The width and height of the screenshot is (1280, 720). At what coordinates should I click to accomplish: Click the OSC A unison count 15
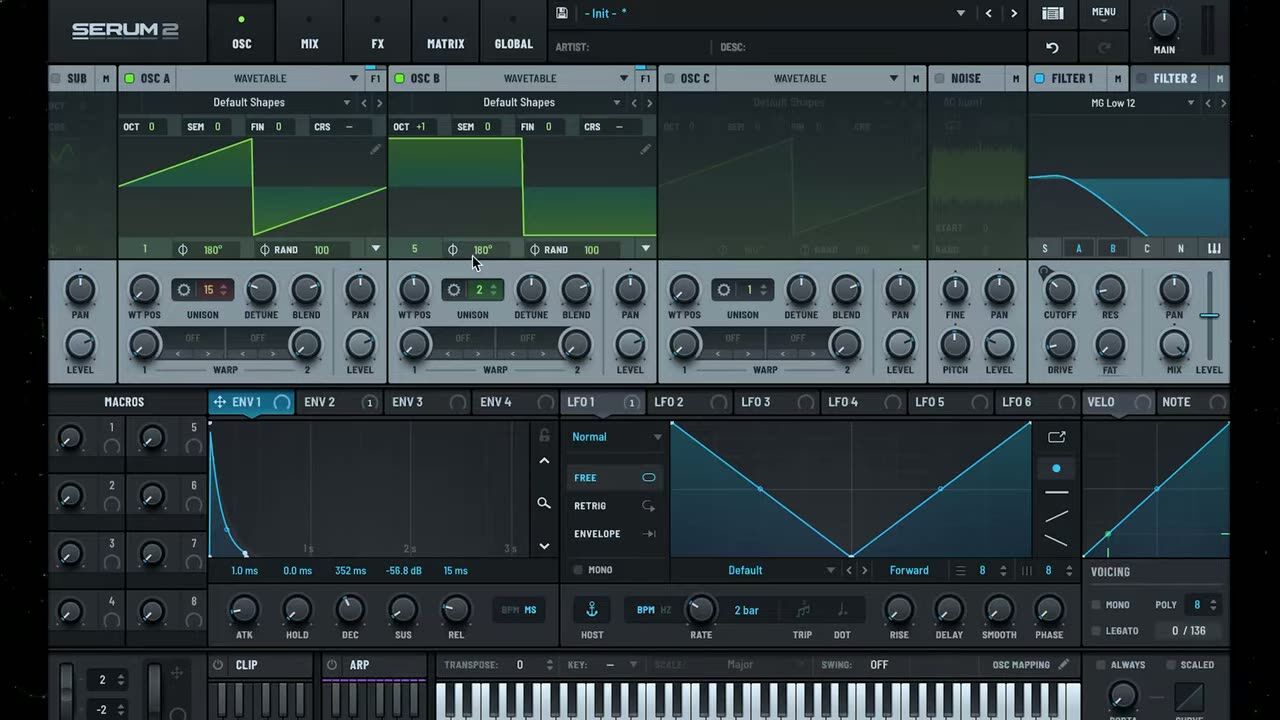coord(209,290)
